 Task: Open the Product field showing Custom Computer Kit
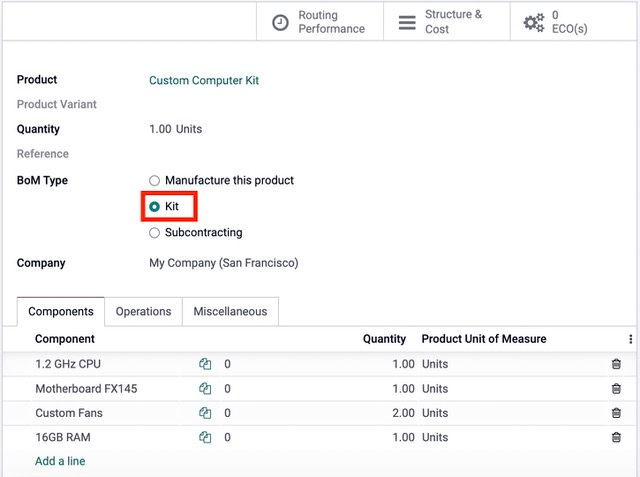204,80
